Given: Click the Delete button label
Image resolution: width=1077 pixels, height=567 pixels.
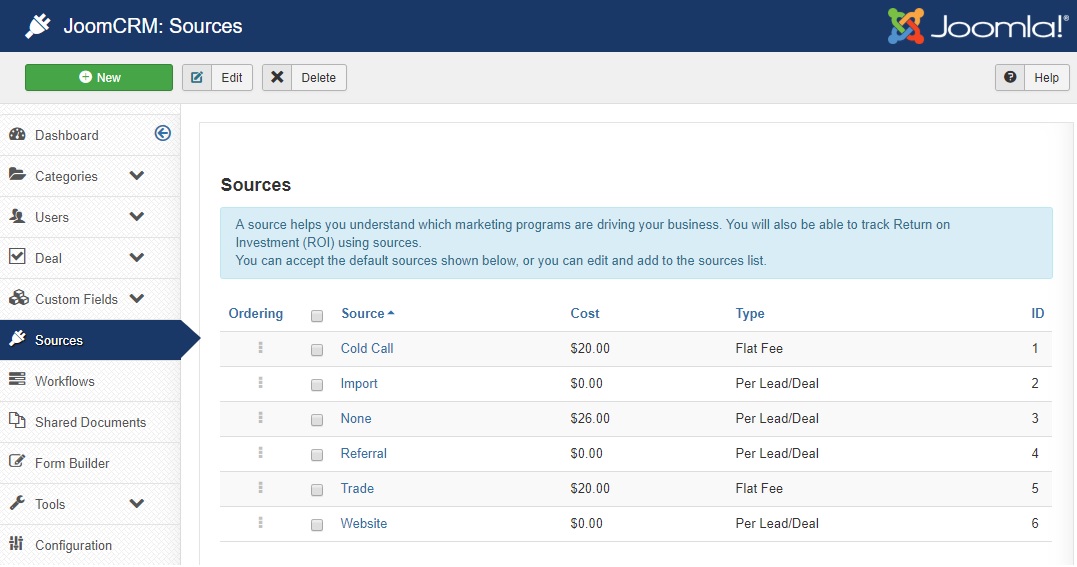Looking at the screenshot, I should 319,78.
